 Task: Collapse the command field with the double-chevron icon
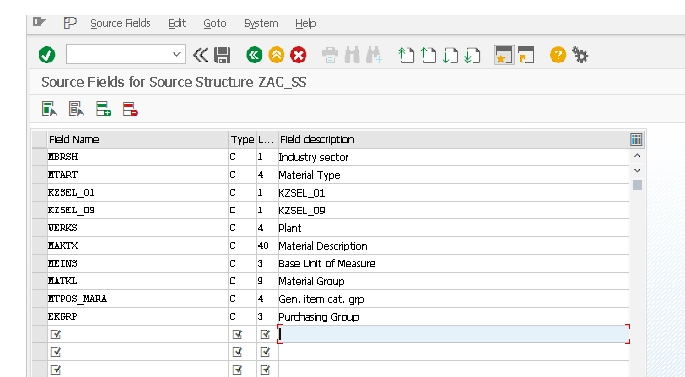tap(200, 55)
